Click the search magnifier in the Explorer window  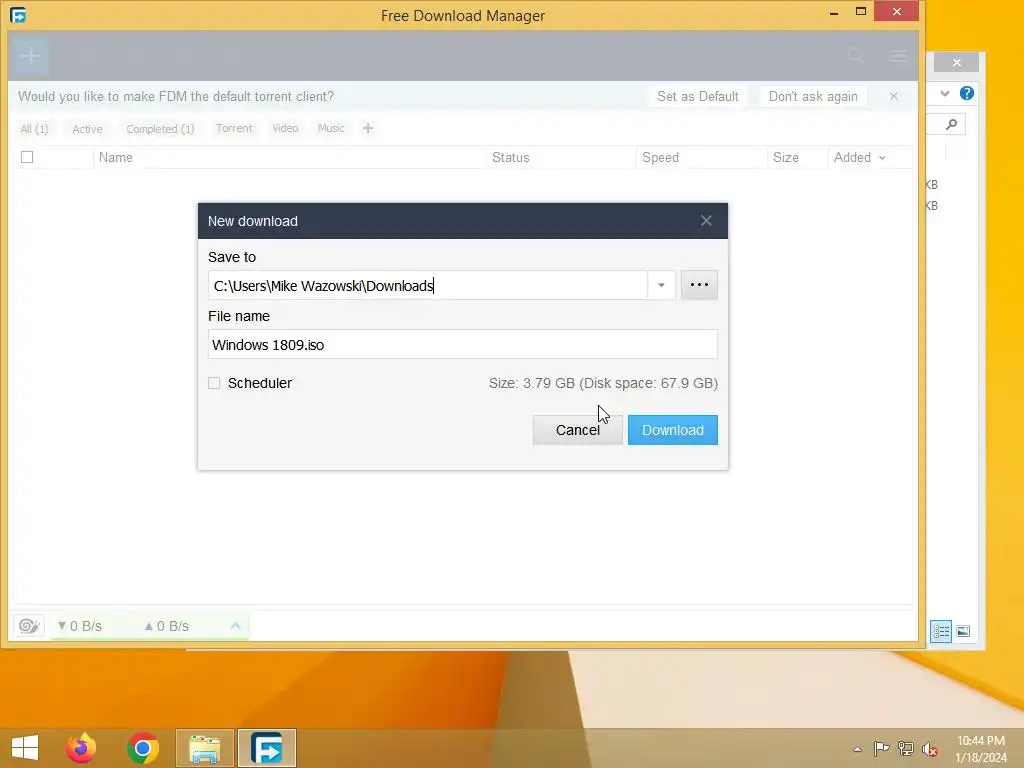[952, 124]
